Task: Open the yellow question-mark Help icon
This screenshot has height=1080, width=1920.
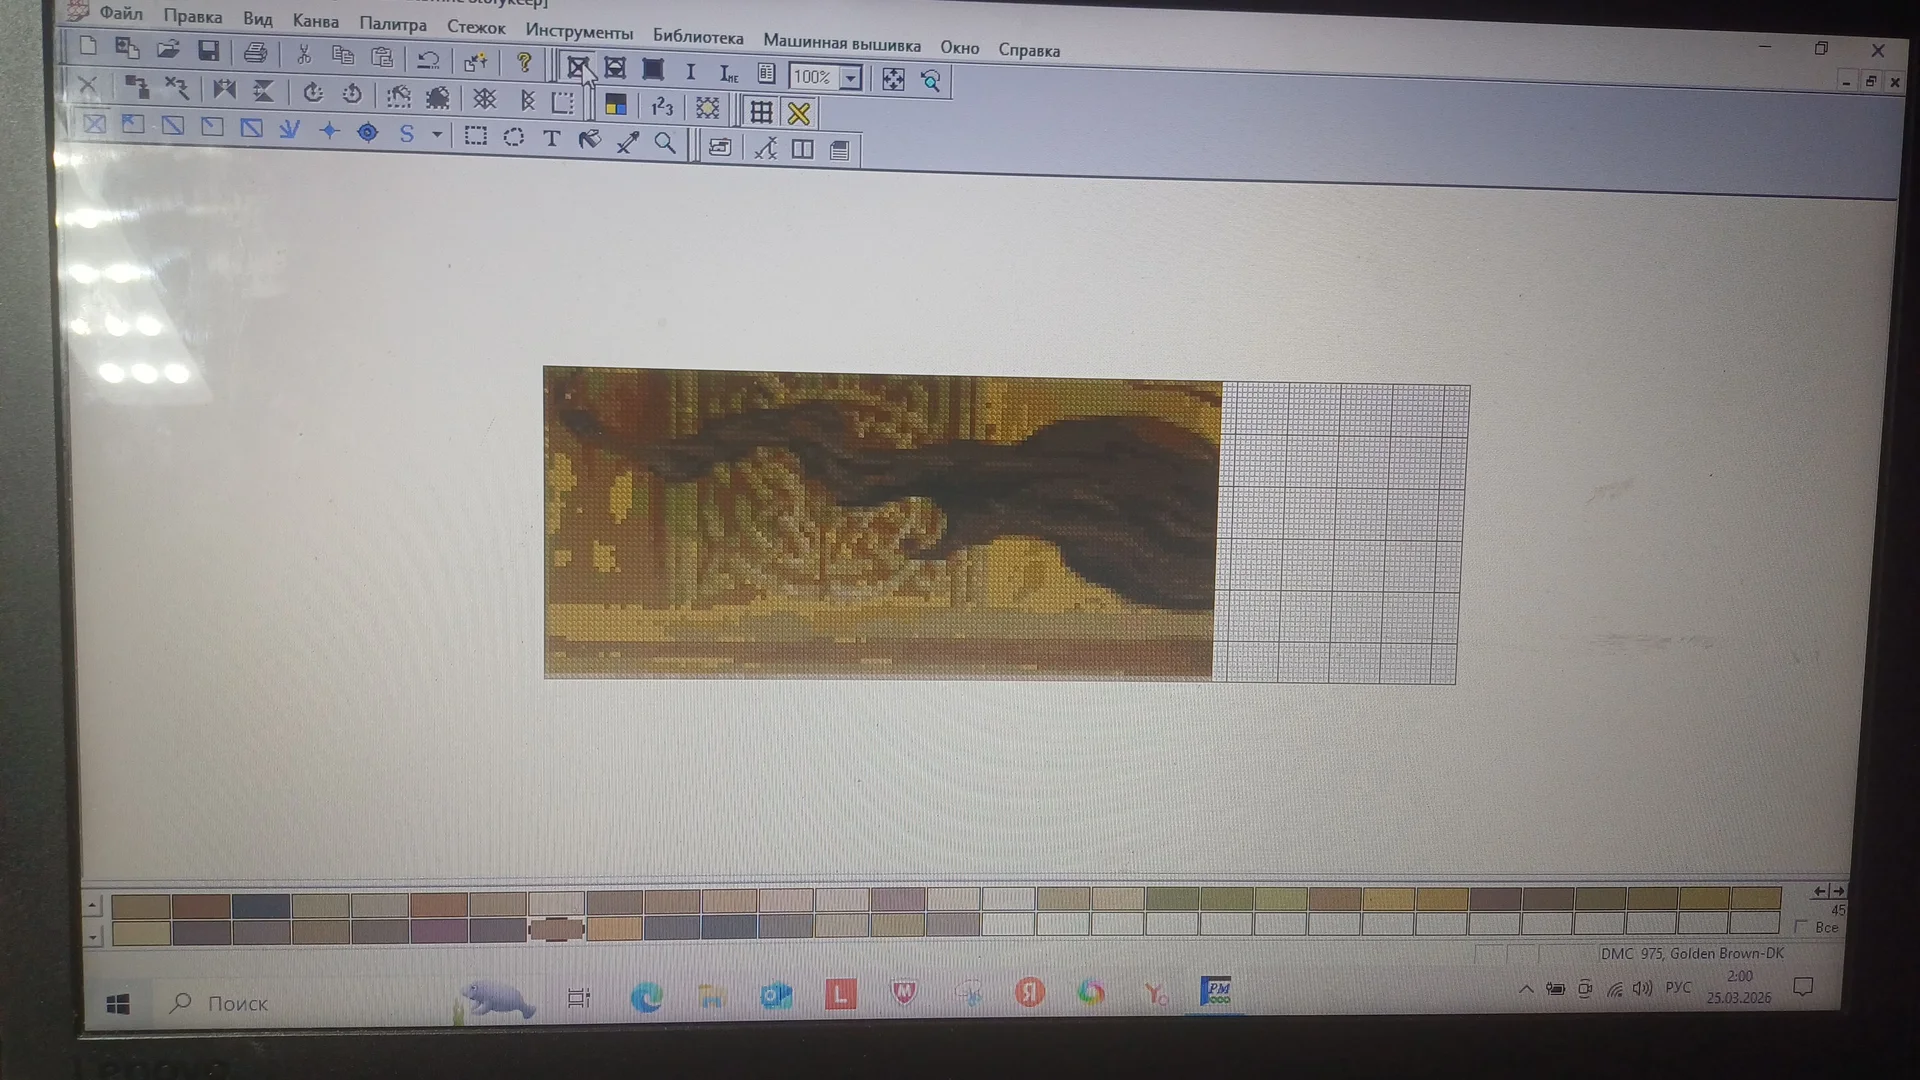Action: [x=523, y=63]
